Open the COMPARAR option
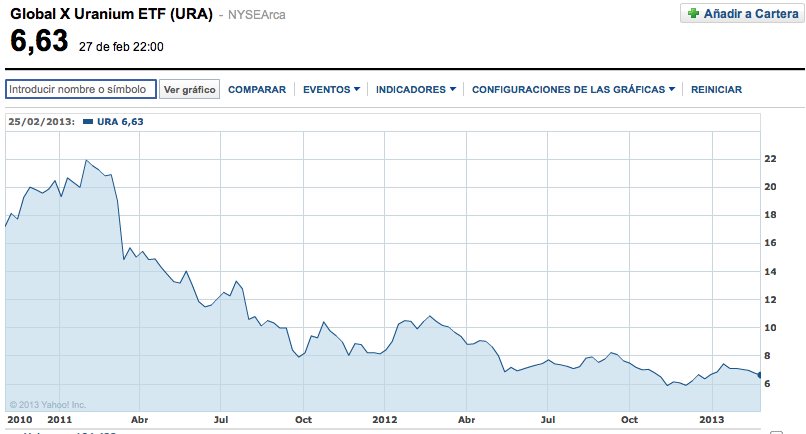Image resolution: width=806 pixels, height=434 pixels. click(257, 89)
